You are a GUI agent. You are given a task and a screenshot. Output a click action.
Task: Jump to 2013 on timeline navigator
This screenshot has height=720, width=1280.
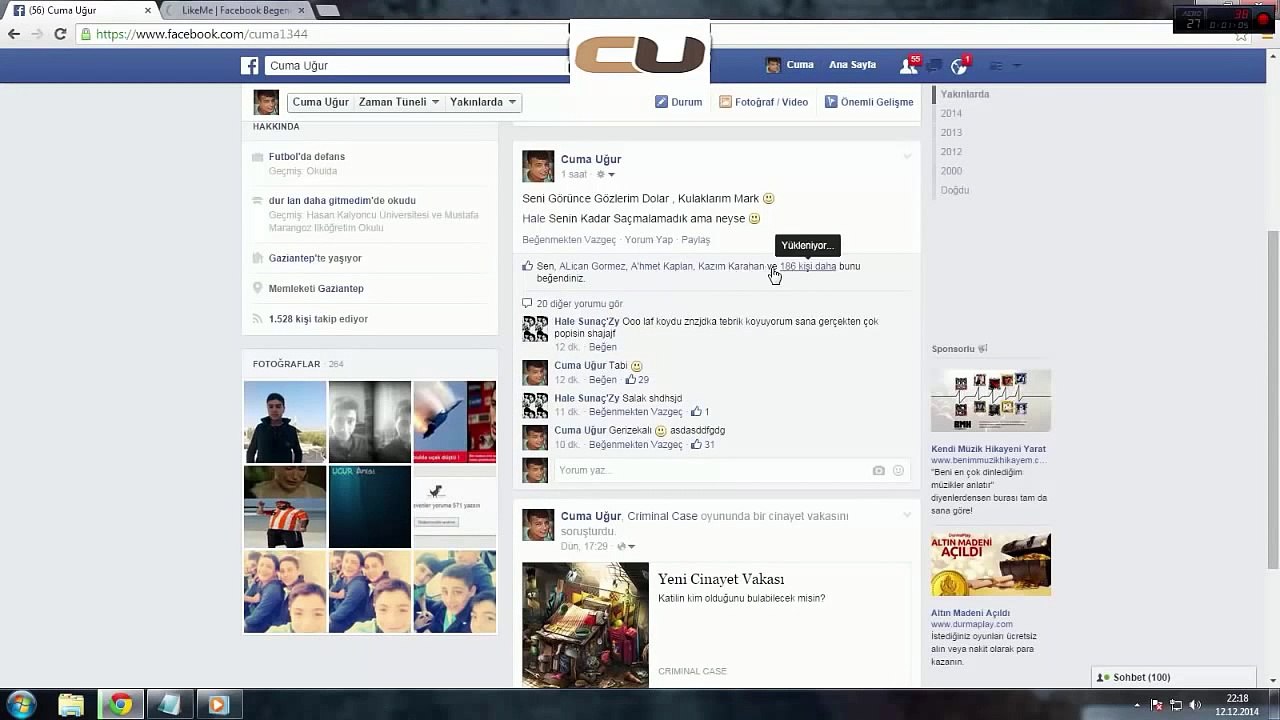[x=951, y=132]
